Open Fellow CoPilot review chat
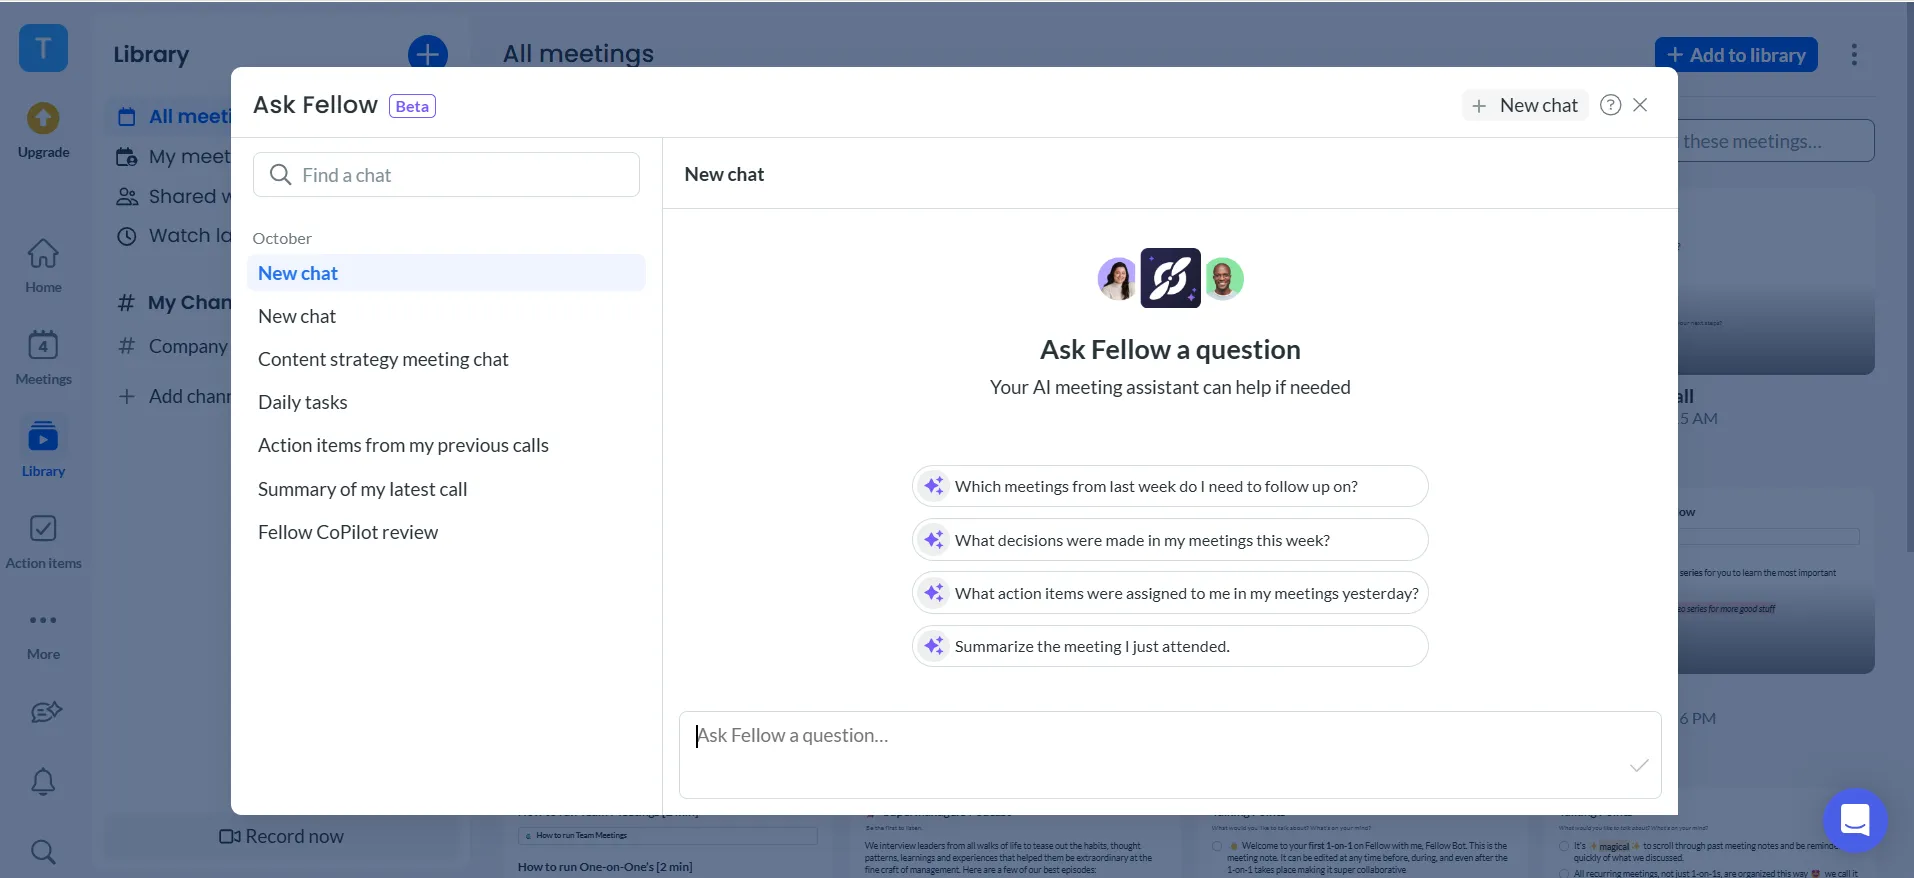 [446, 532]
